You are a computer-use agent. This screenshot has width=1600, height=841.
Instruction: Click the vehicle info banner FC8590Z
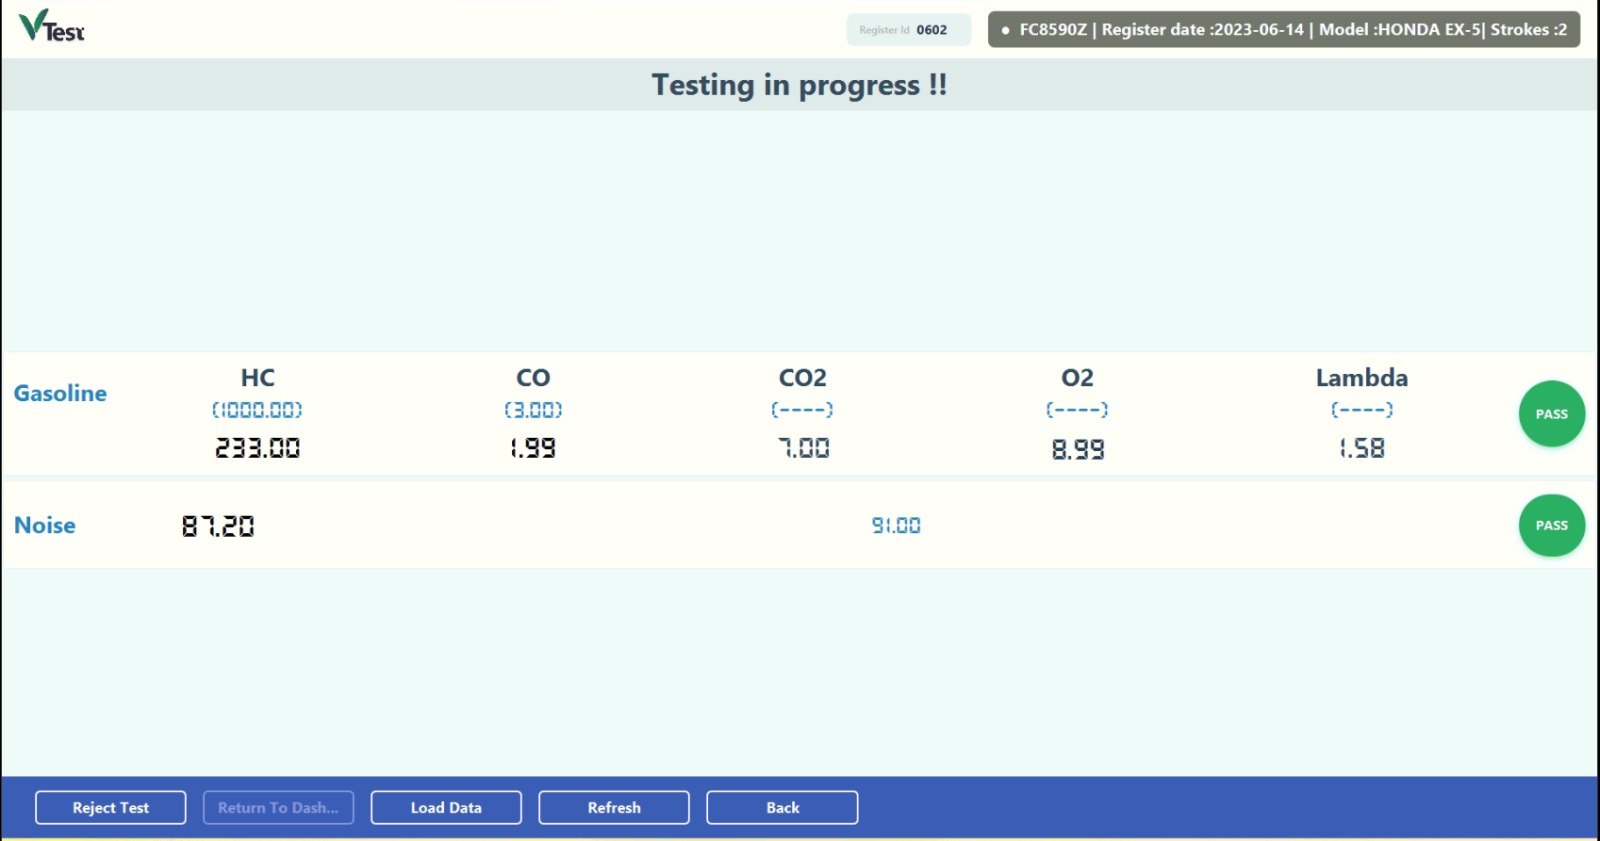click(x=1284, y=30)
